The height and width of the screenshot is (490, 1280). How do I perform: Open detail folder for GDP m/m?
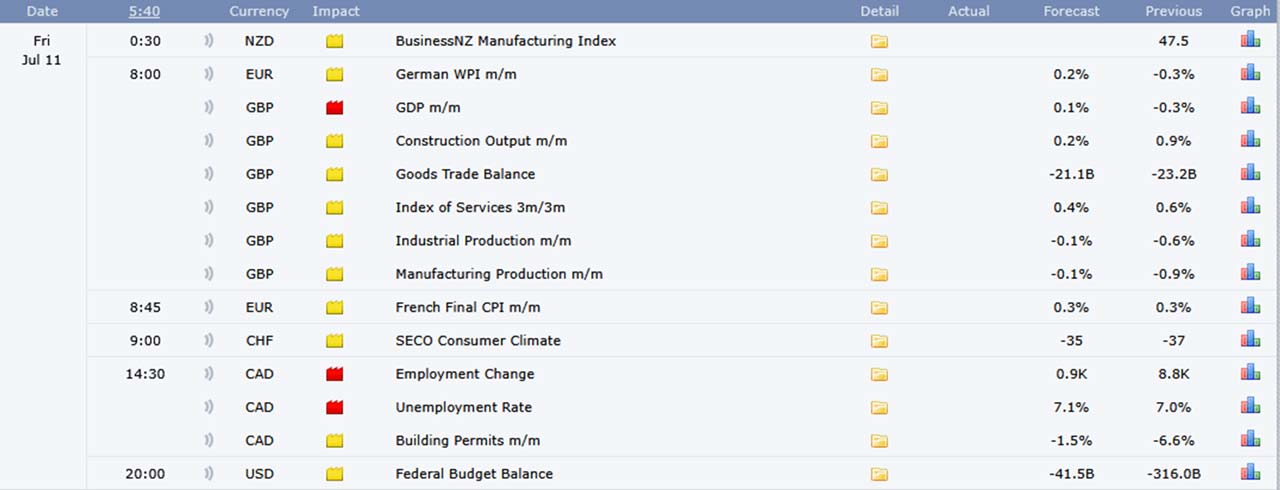[x=879, y=108]
